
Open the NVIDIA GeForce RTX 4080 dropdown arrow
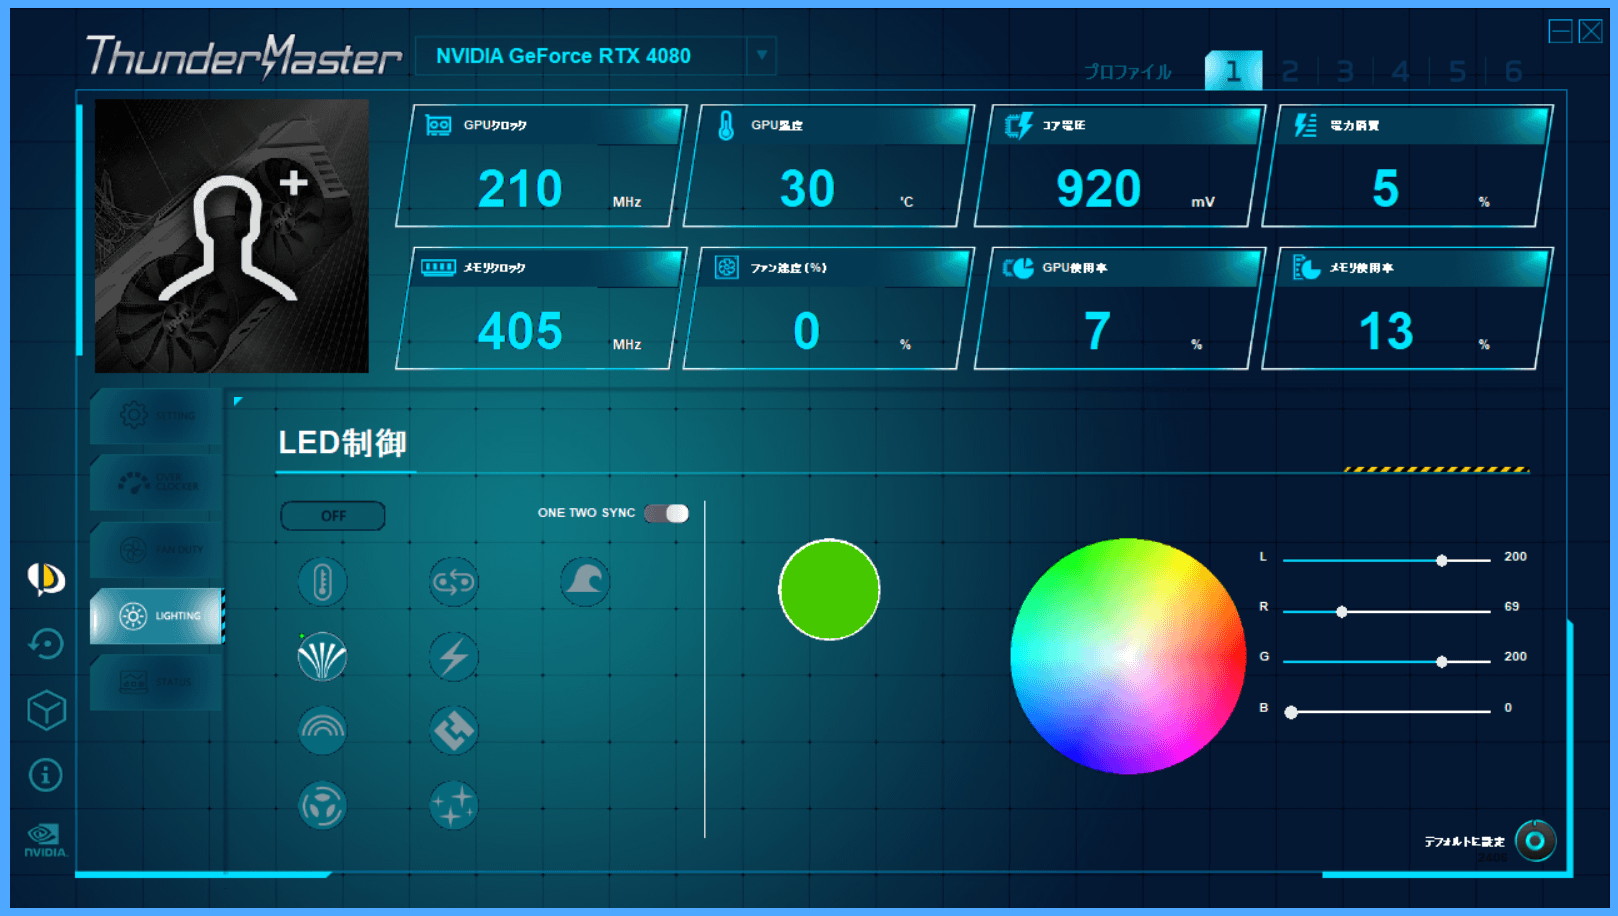pyautogui.click(x=762, y=55)
